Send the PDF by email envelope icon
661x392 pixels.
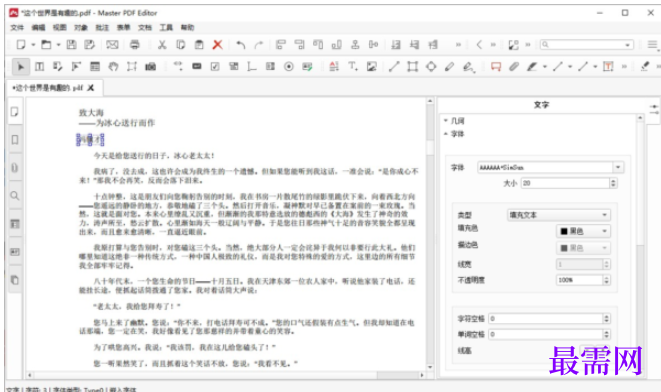click(x=112, y=45)
